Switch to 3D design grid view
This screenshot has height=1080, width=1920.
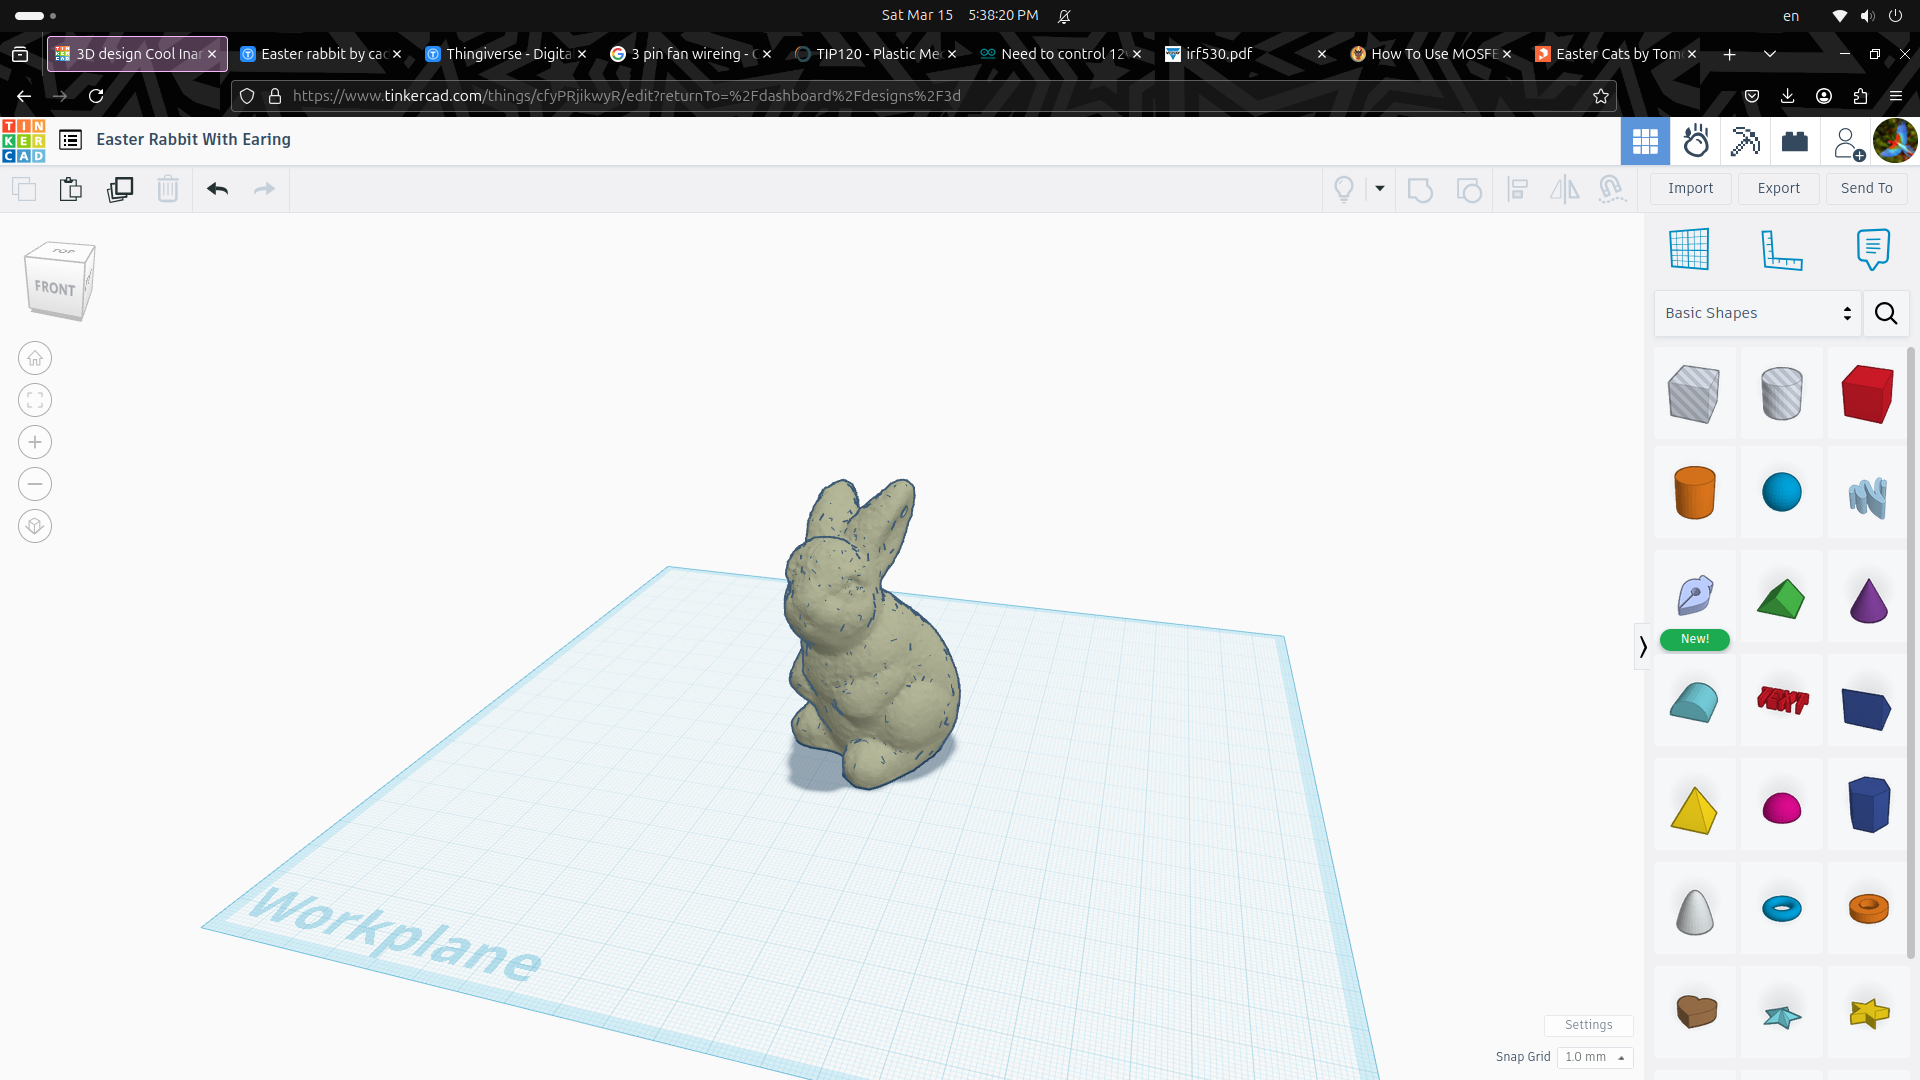pos(1645,141)
